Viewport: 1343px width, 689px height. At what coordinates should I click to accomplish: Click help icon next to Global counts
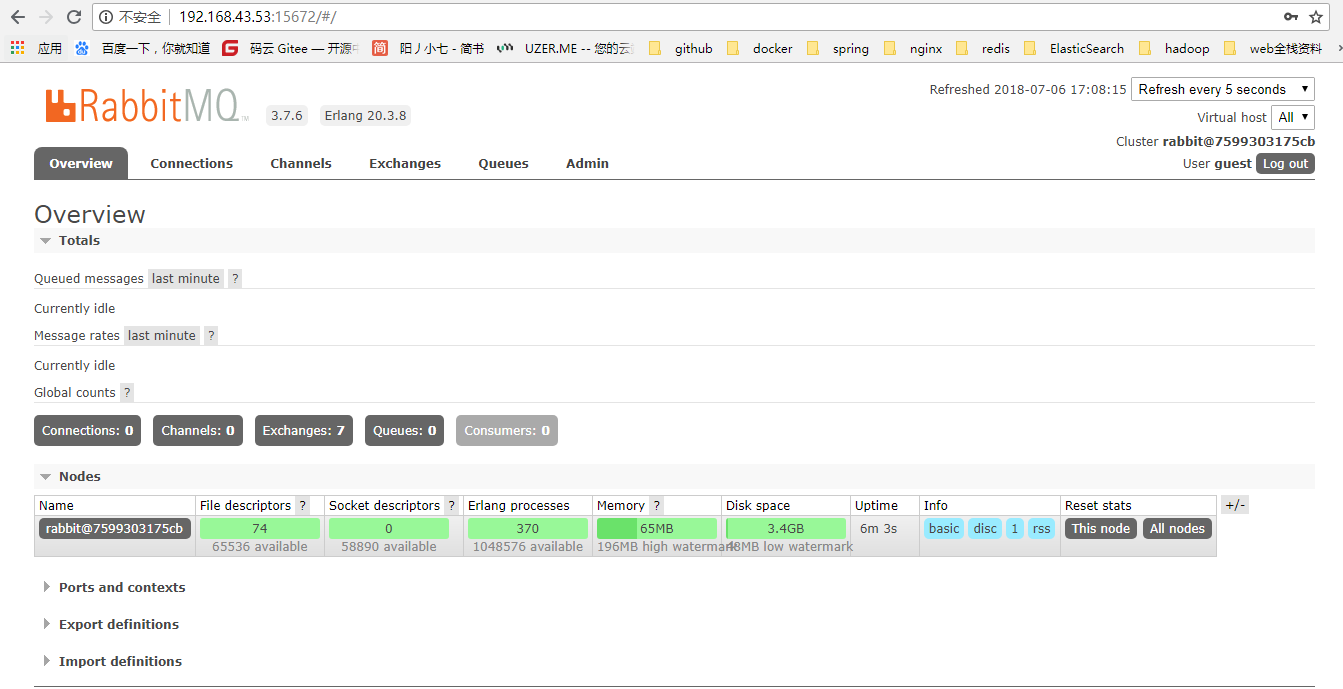coord(127,393)
